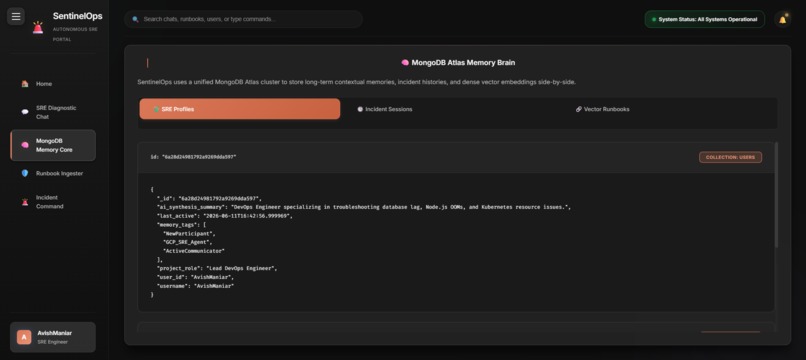Click the description text about unified Atlas cluster

point(356,82)
